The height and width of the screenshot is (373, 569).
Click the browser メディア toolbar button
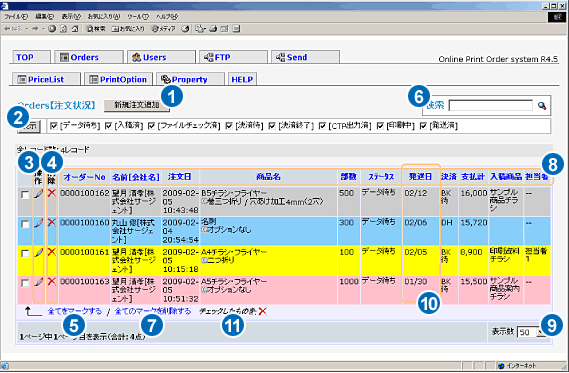pyautogui.click(x=163, y=29)
